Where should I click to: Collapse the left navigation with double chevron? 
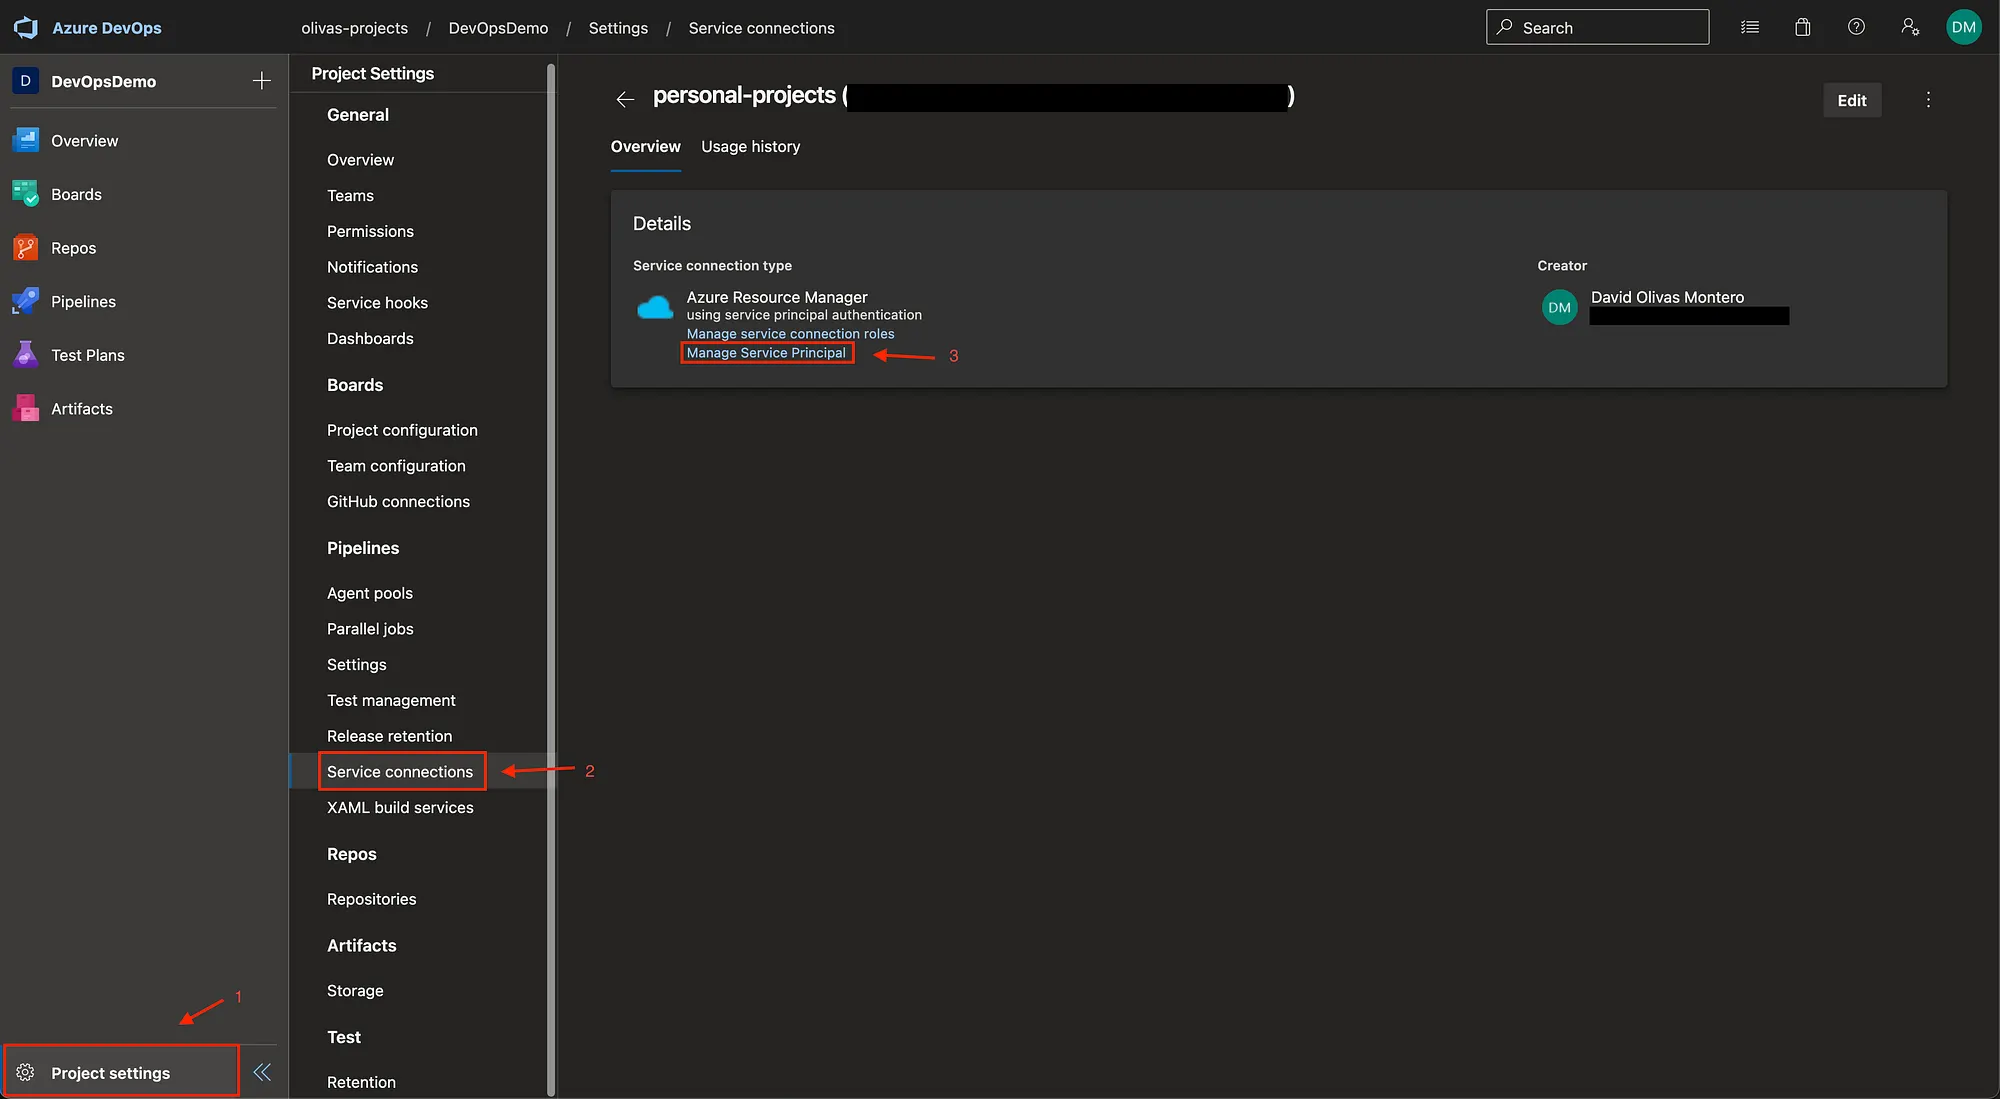[x=262, y=1072]
